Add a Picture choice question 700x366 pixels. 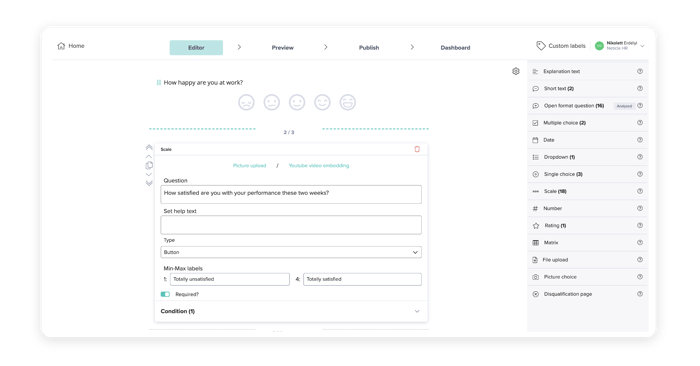(588, 277)
